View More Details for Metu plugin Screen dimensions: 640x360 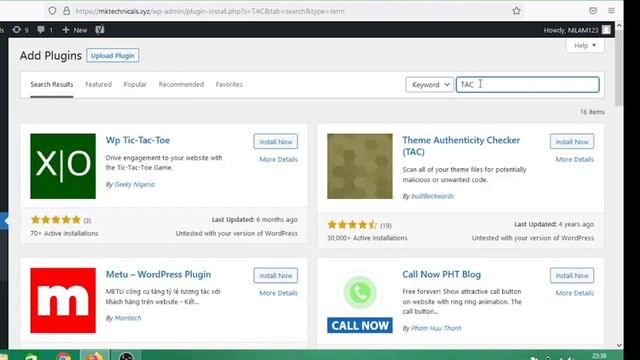(x=278, y=293)
